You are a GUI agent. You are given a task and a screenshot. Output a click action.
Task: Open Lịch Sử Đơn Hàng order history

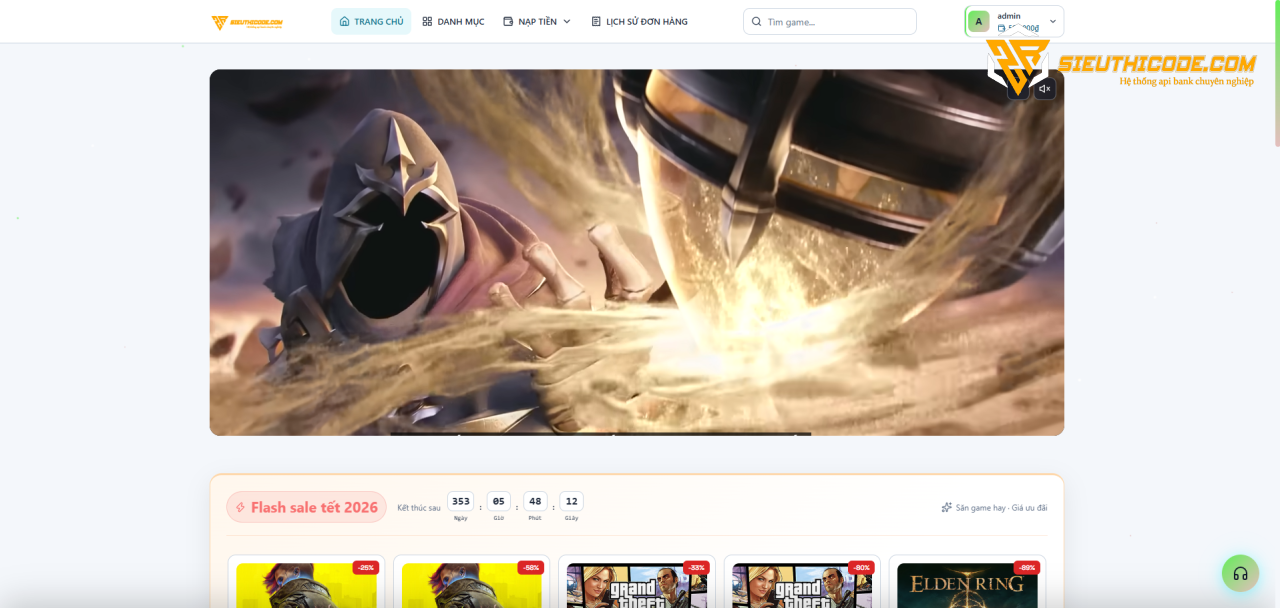pos(639,21)
